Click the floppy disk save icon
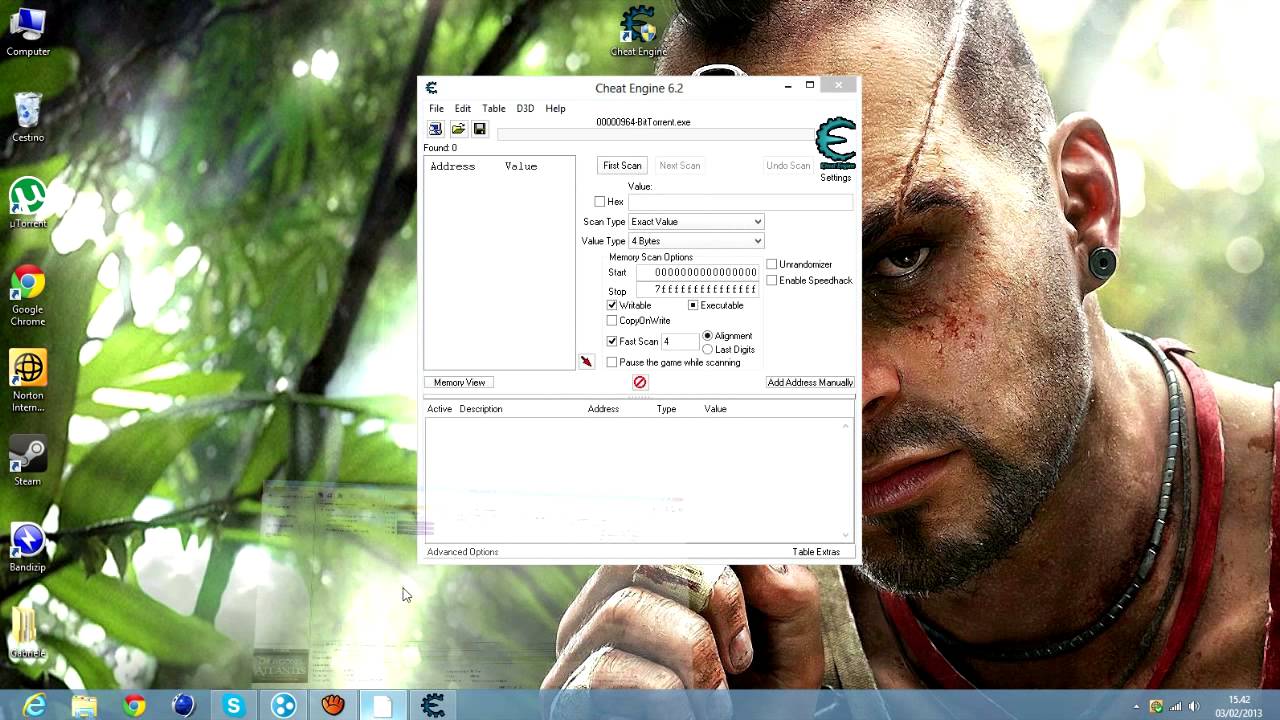This screenshot has width=1280, height=720. (x=479, y=129)
